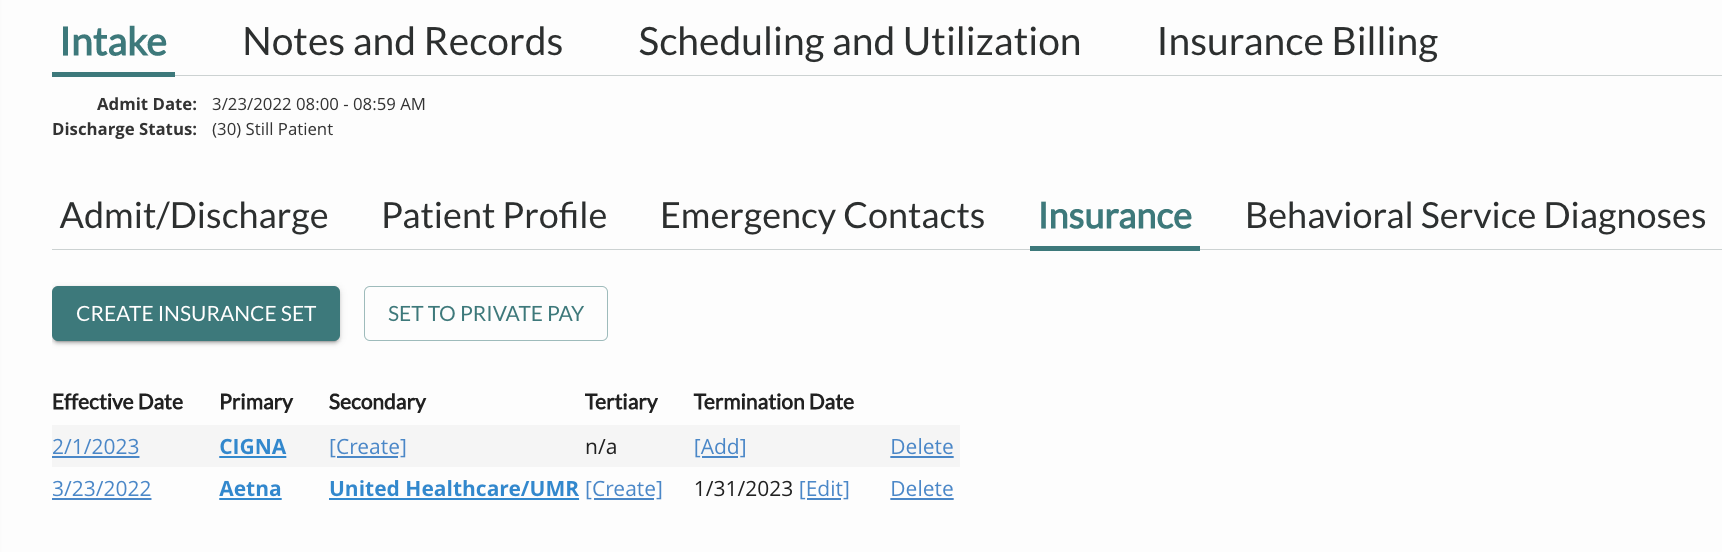Image resolution: width=1722 pixels, height=552 pixels.
Task: Delete the 3/23/2022 insurance set
Action: tap(922, 489)
